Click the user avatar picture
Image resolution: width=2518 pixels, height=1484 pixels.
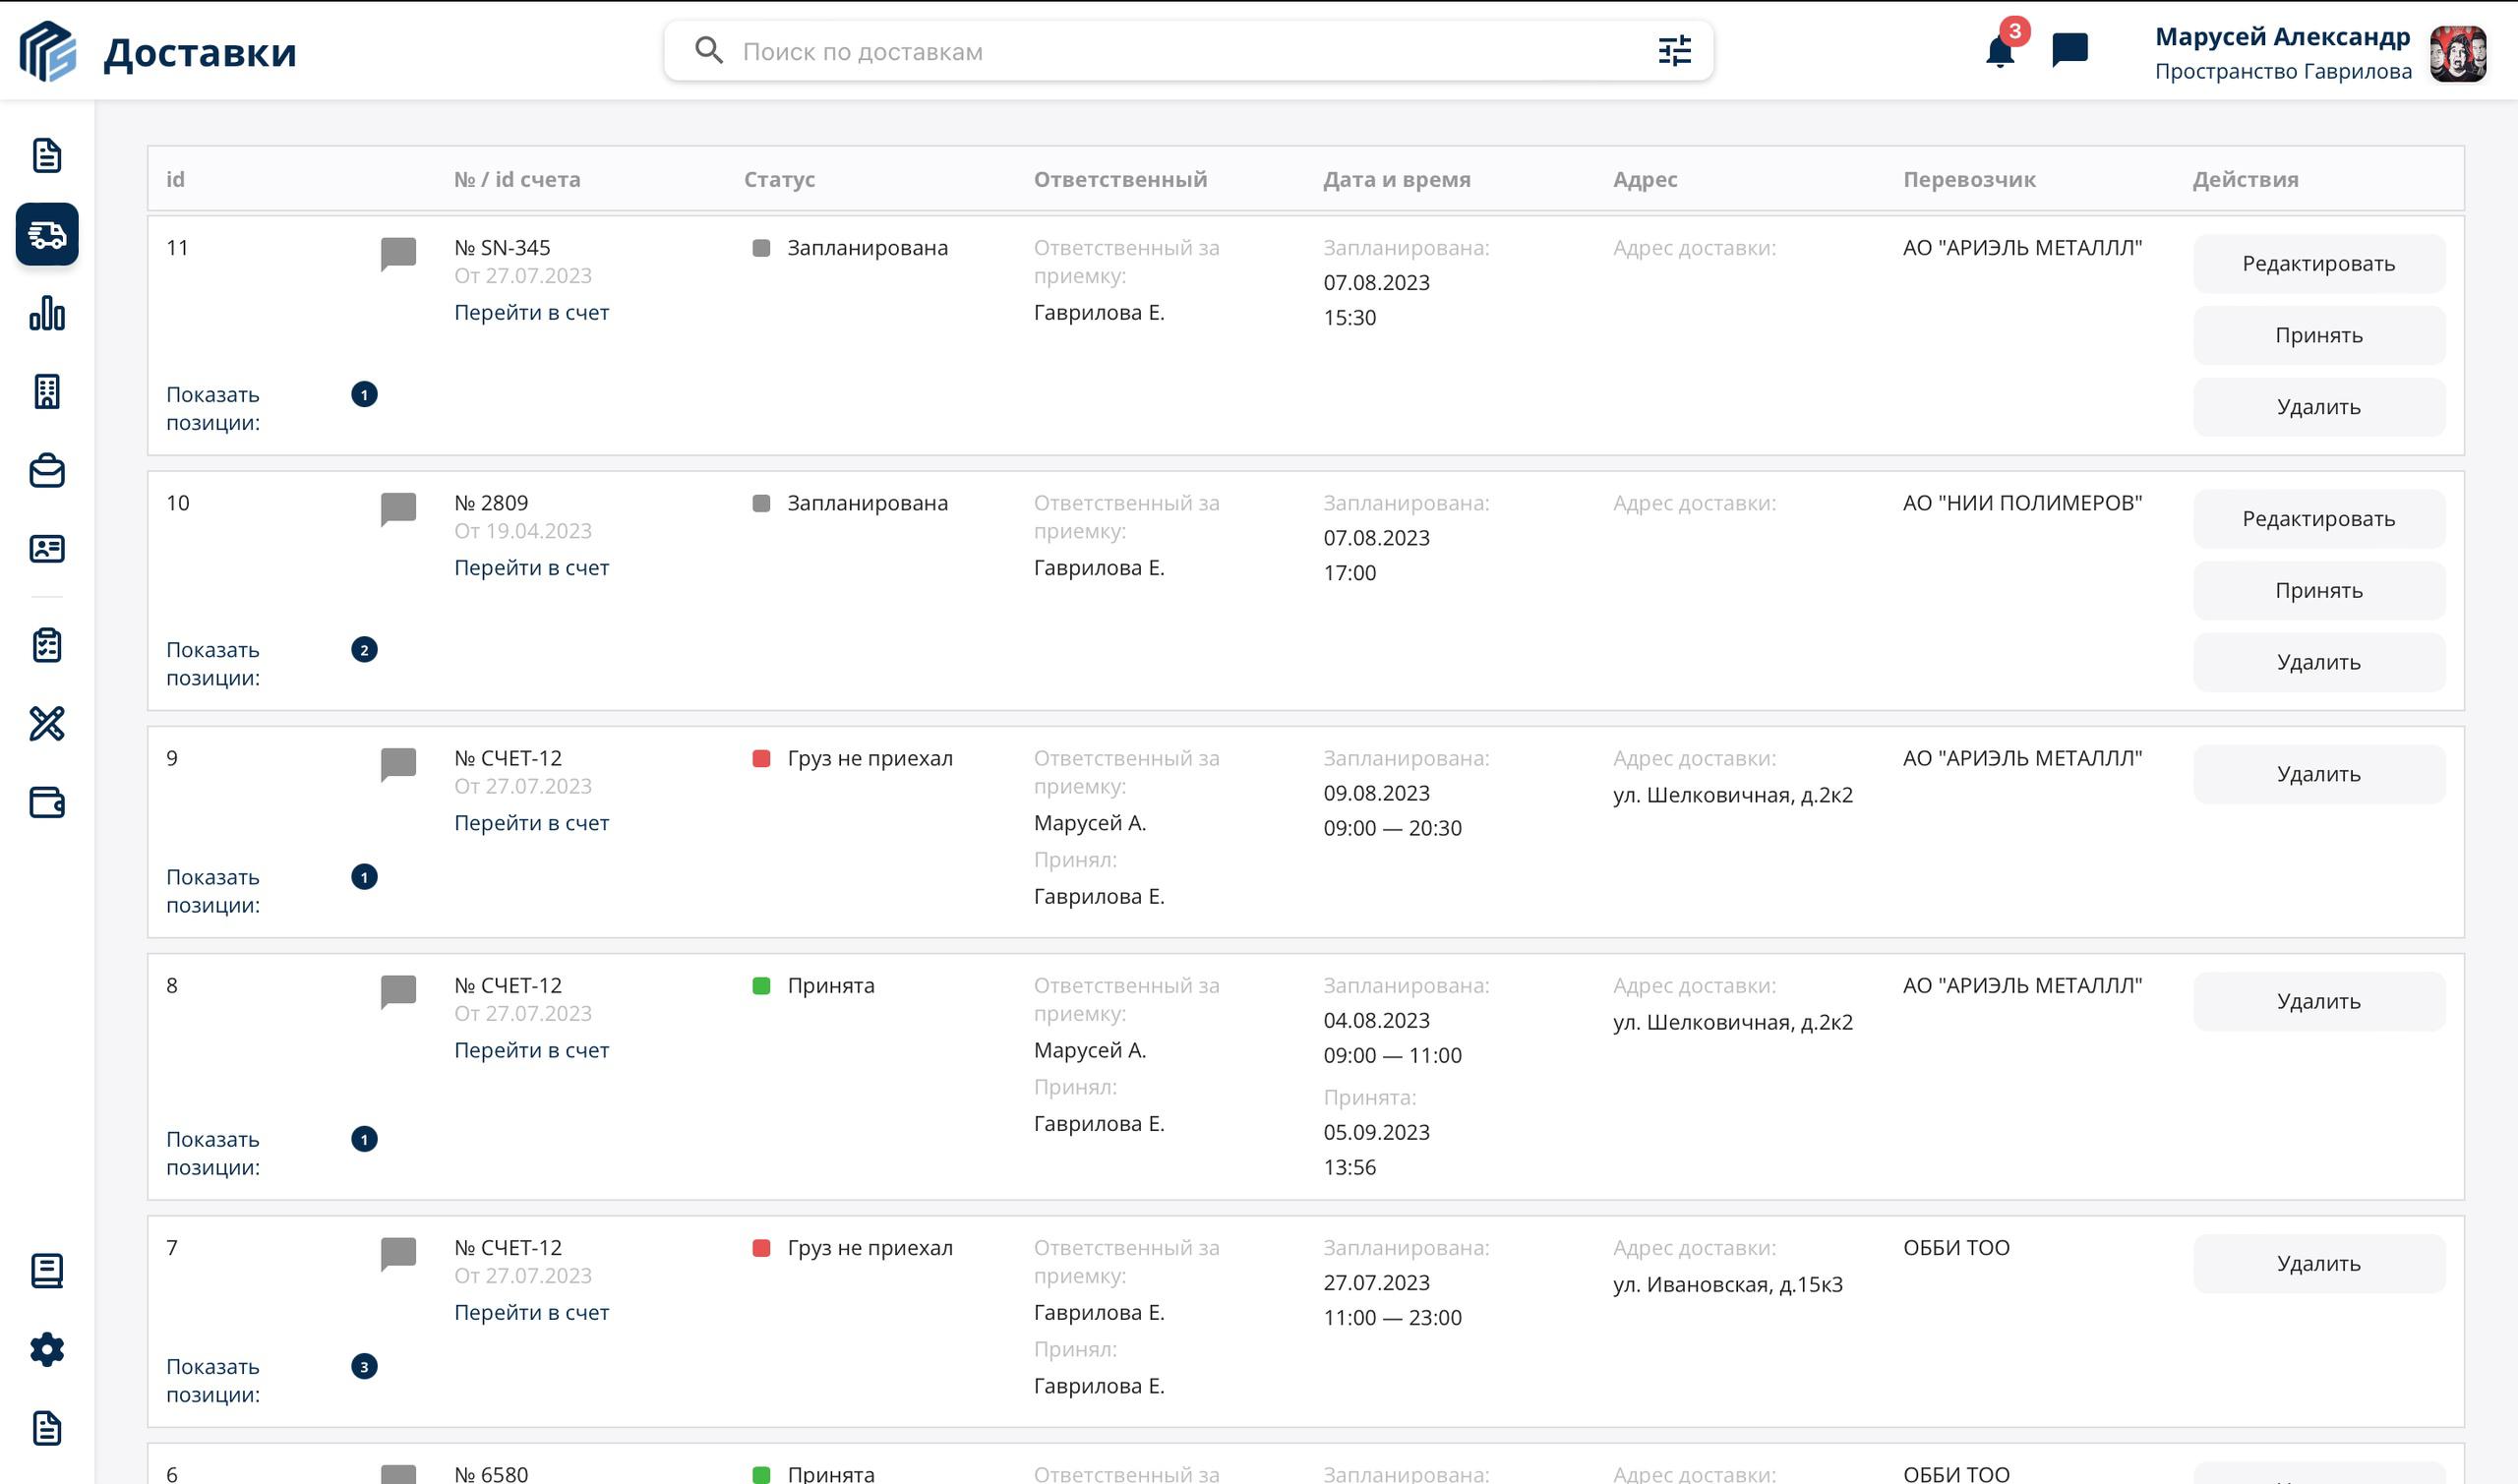[2458, 53]
